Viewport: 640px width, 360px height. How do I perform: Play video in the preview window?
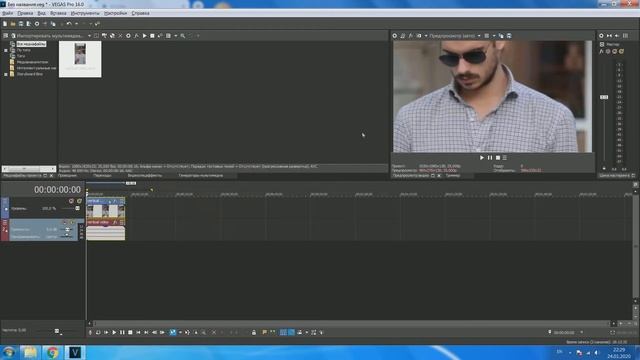click(482, 158)
